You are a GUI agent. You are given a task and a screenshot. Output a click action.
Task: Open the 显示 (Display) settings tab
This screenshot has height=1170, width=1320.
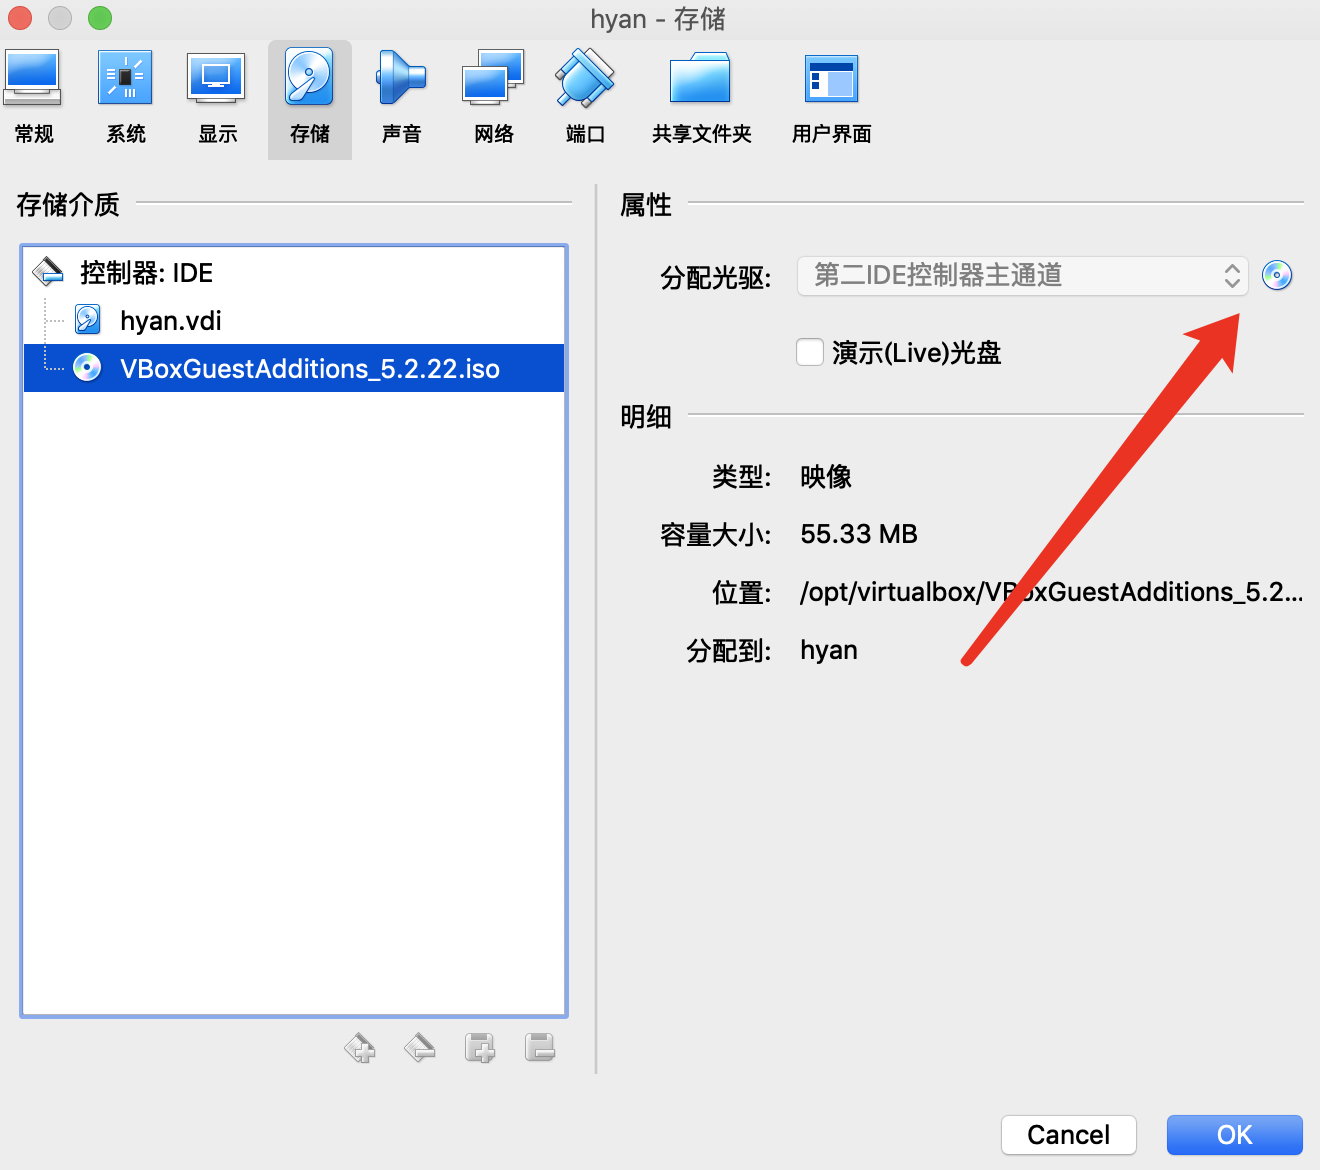[217, 98]
